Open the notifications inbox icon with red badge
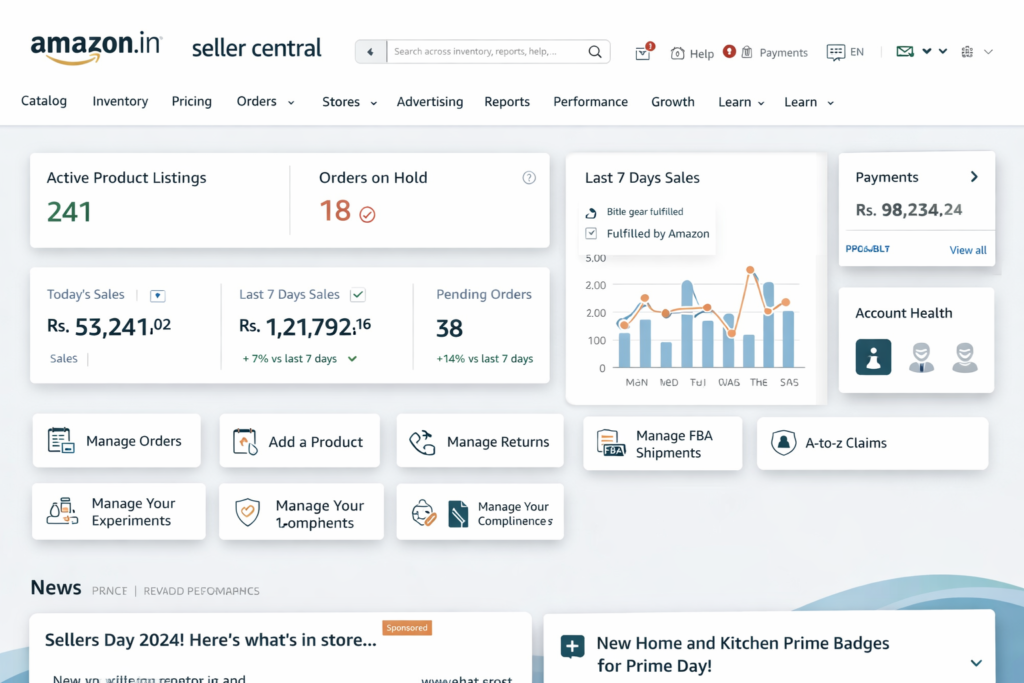 point(644,52)
